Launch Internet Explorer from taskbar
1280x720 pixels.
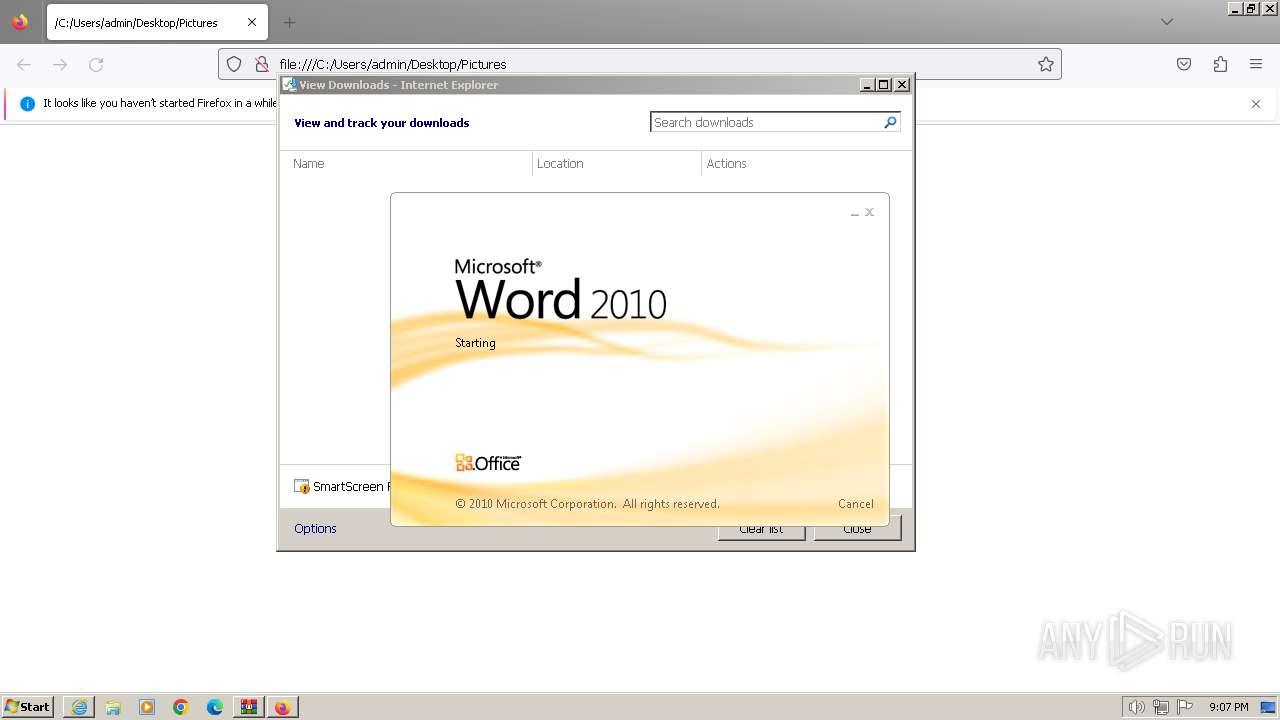click(79, 707)
